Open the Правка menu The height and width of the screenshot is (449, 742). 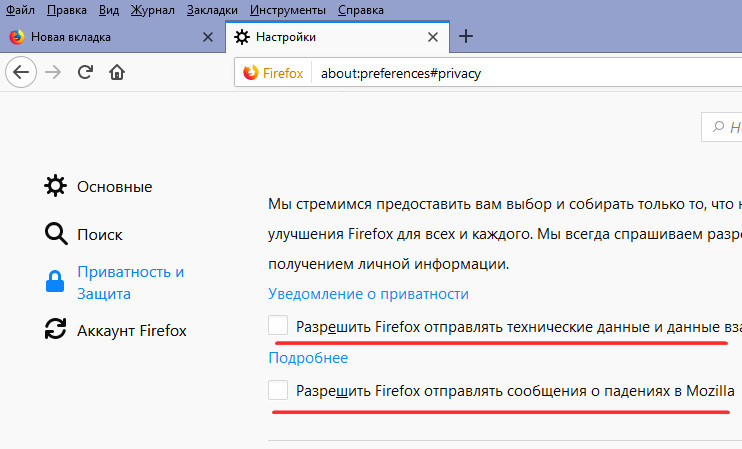[x=67, y=10]
